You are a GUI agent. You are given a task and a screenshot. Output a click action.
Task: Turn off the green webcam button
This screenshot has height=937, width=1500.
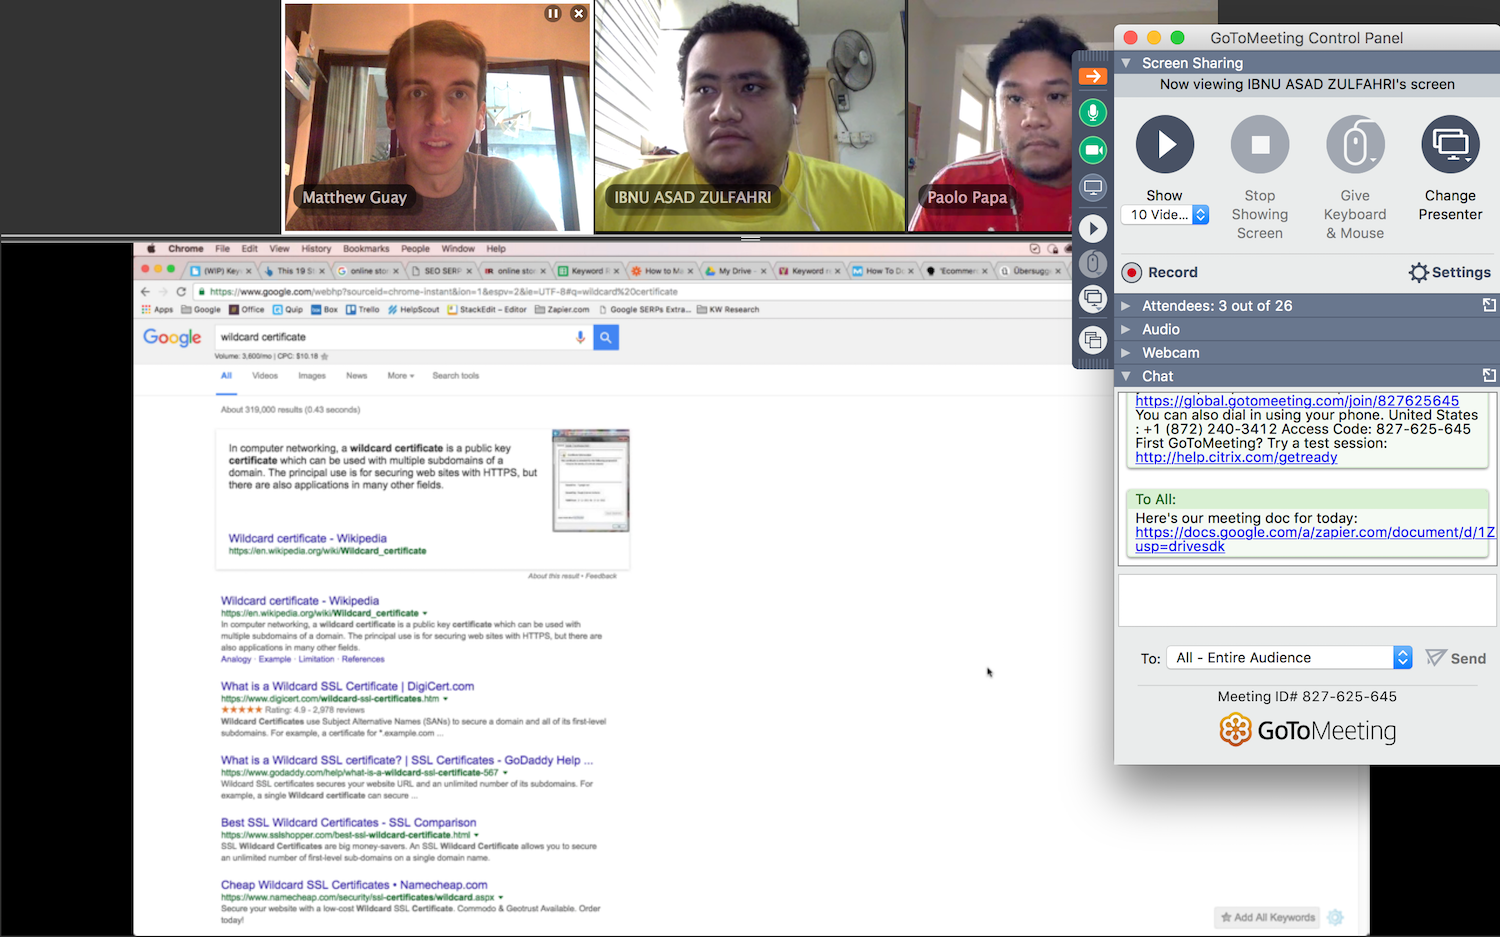coord(1093,150)
